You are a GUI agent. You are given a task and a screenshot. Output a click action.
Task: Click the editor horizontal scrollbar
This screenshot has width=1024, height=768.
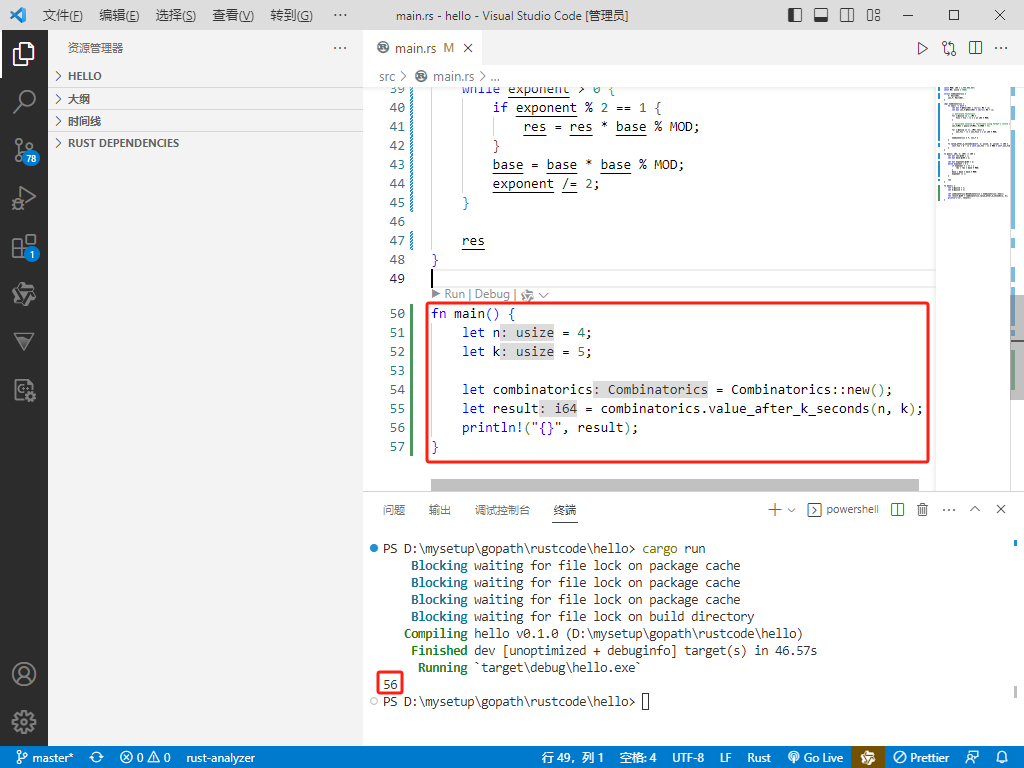pos(675,485)
